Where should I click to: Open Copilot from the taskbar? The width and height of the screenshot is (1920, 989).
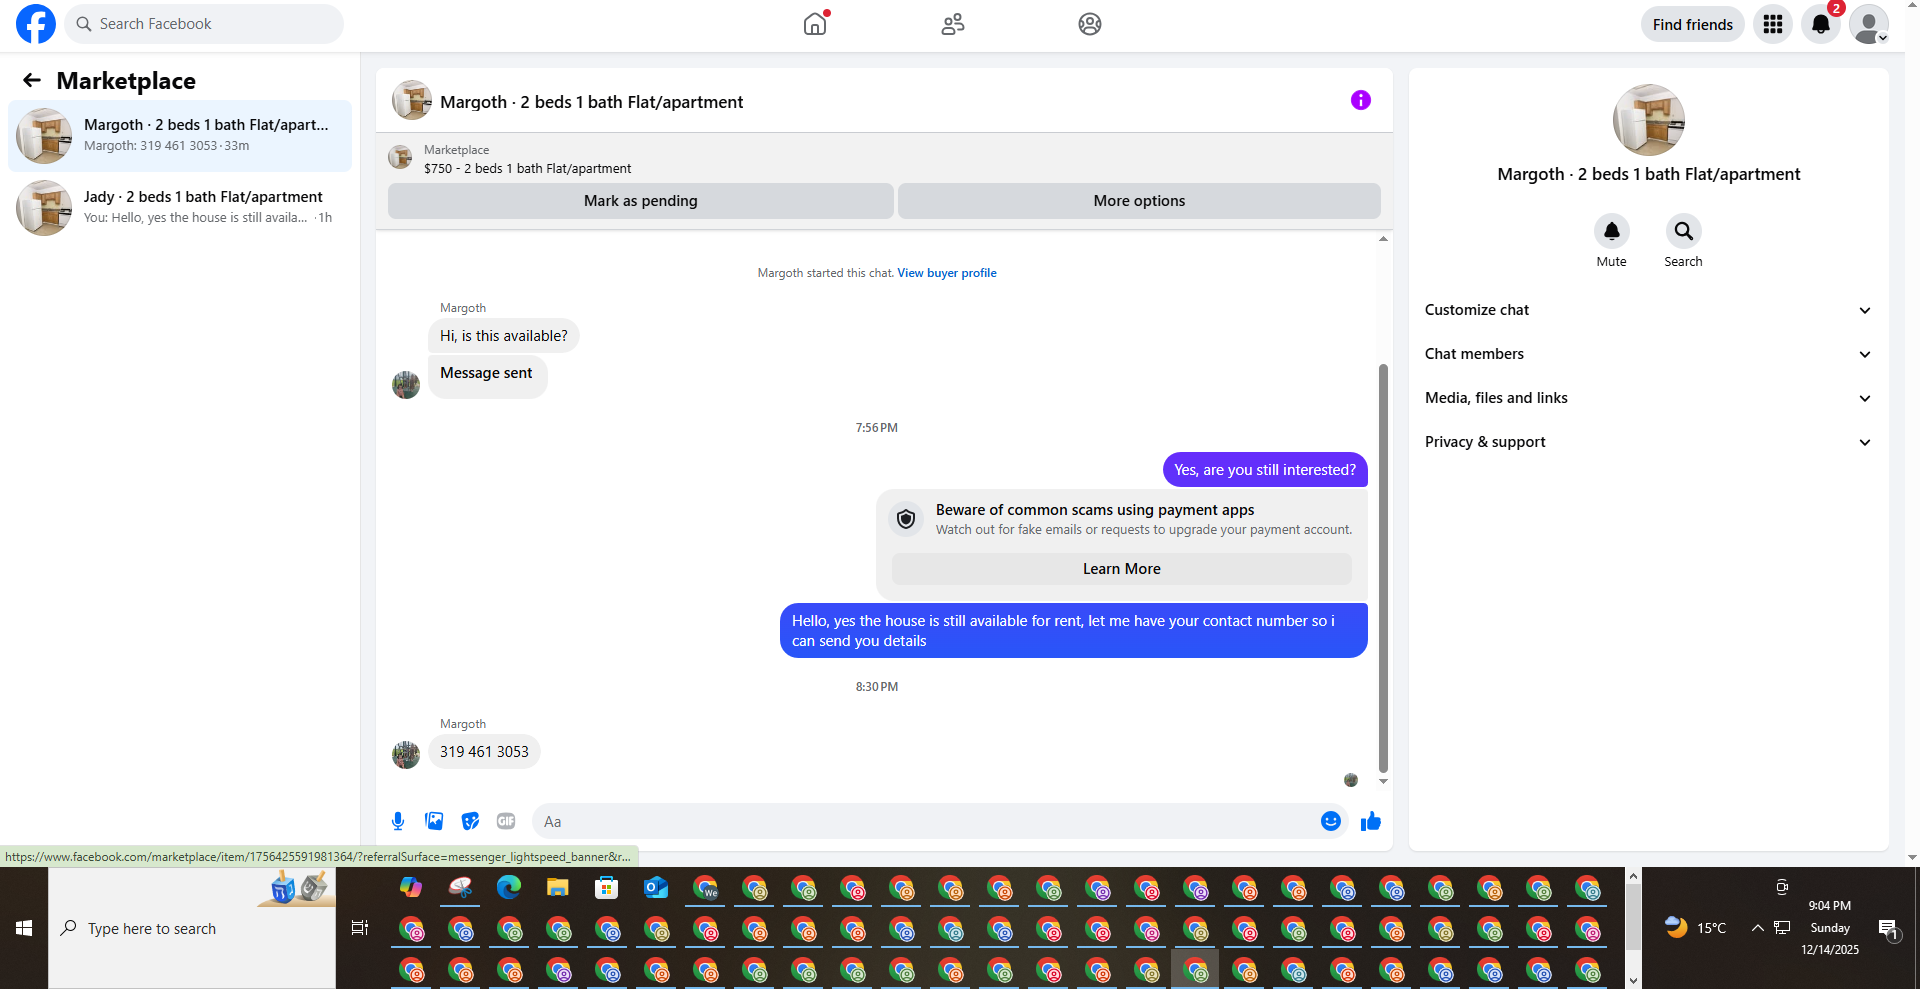coord(411,887)
